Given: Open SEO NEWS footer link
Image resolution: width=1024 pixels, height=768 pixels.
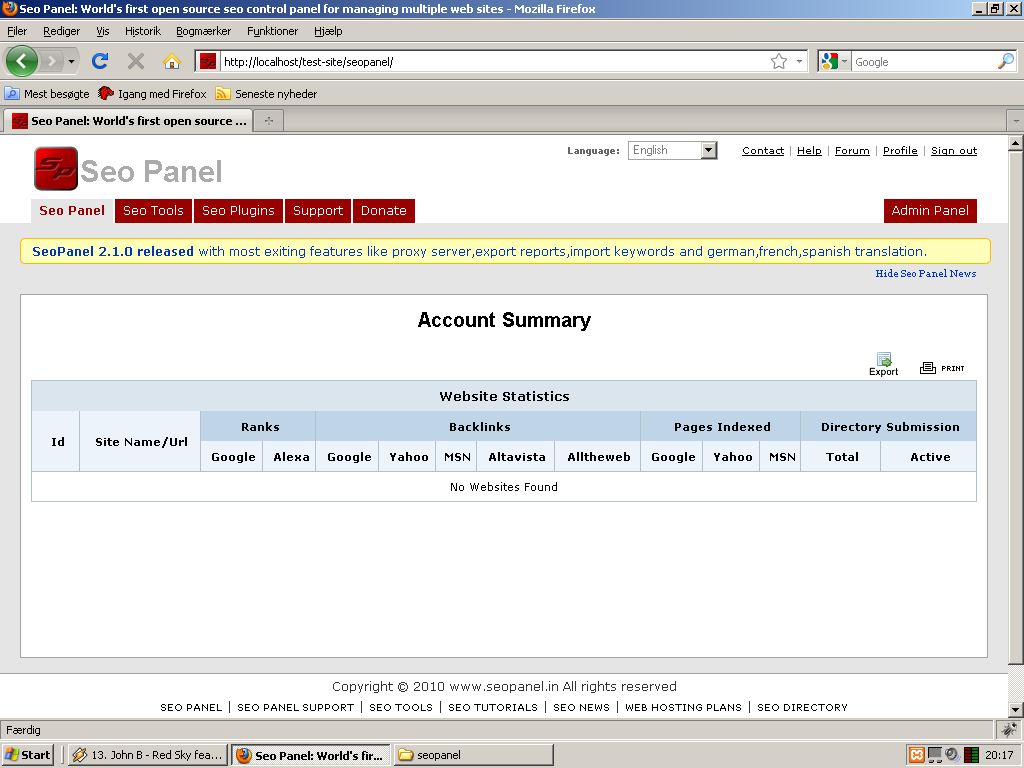Looking at the screenshot, I should point(581,707).
